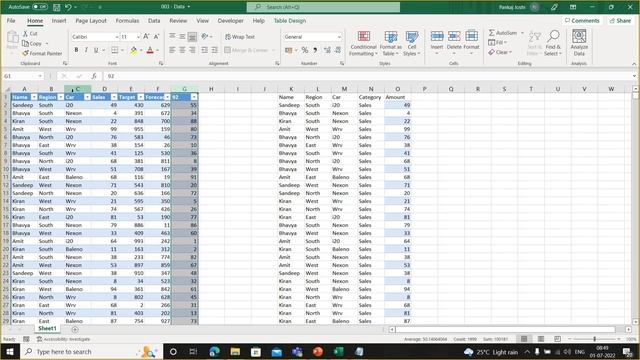This screenshot has width=640, height=360.
Task: Click the Clear eraser icon
Action: [491, 52]
